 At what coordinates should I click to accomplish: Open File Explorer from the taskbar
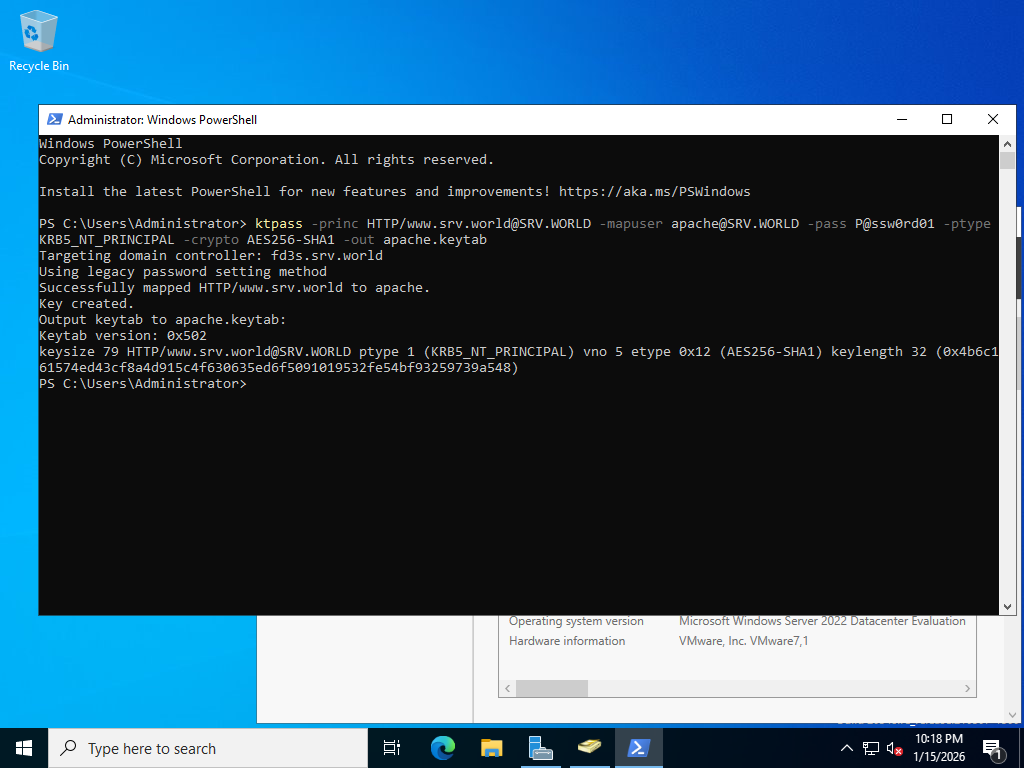click(x=491, y=748)
